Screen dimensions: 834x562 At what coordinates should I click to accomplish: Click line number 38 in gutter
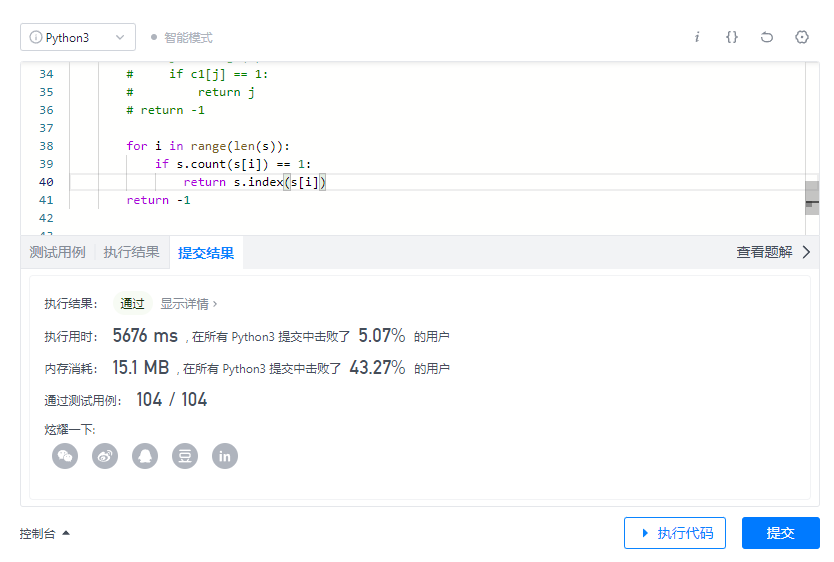[46, 146]
